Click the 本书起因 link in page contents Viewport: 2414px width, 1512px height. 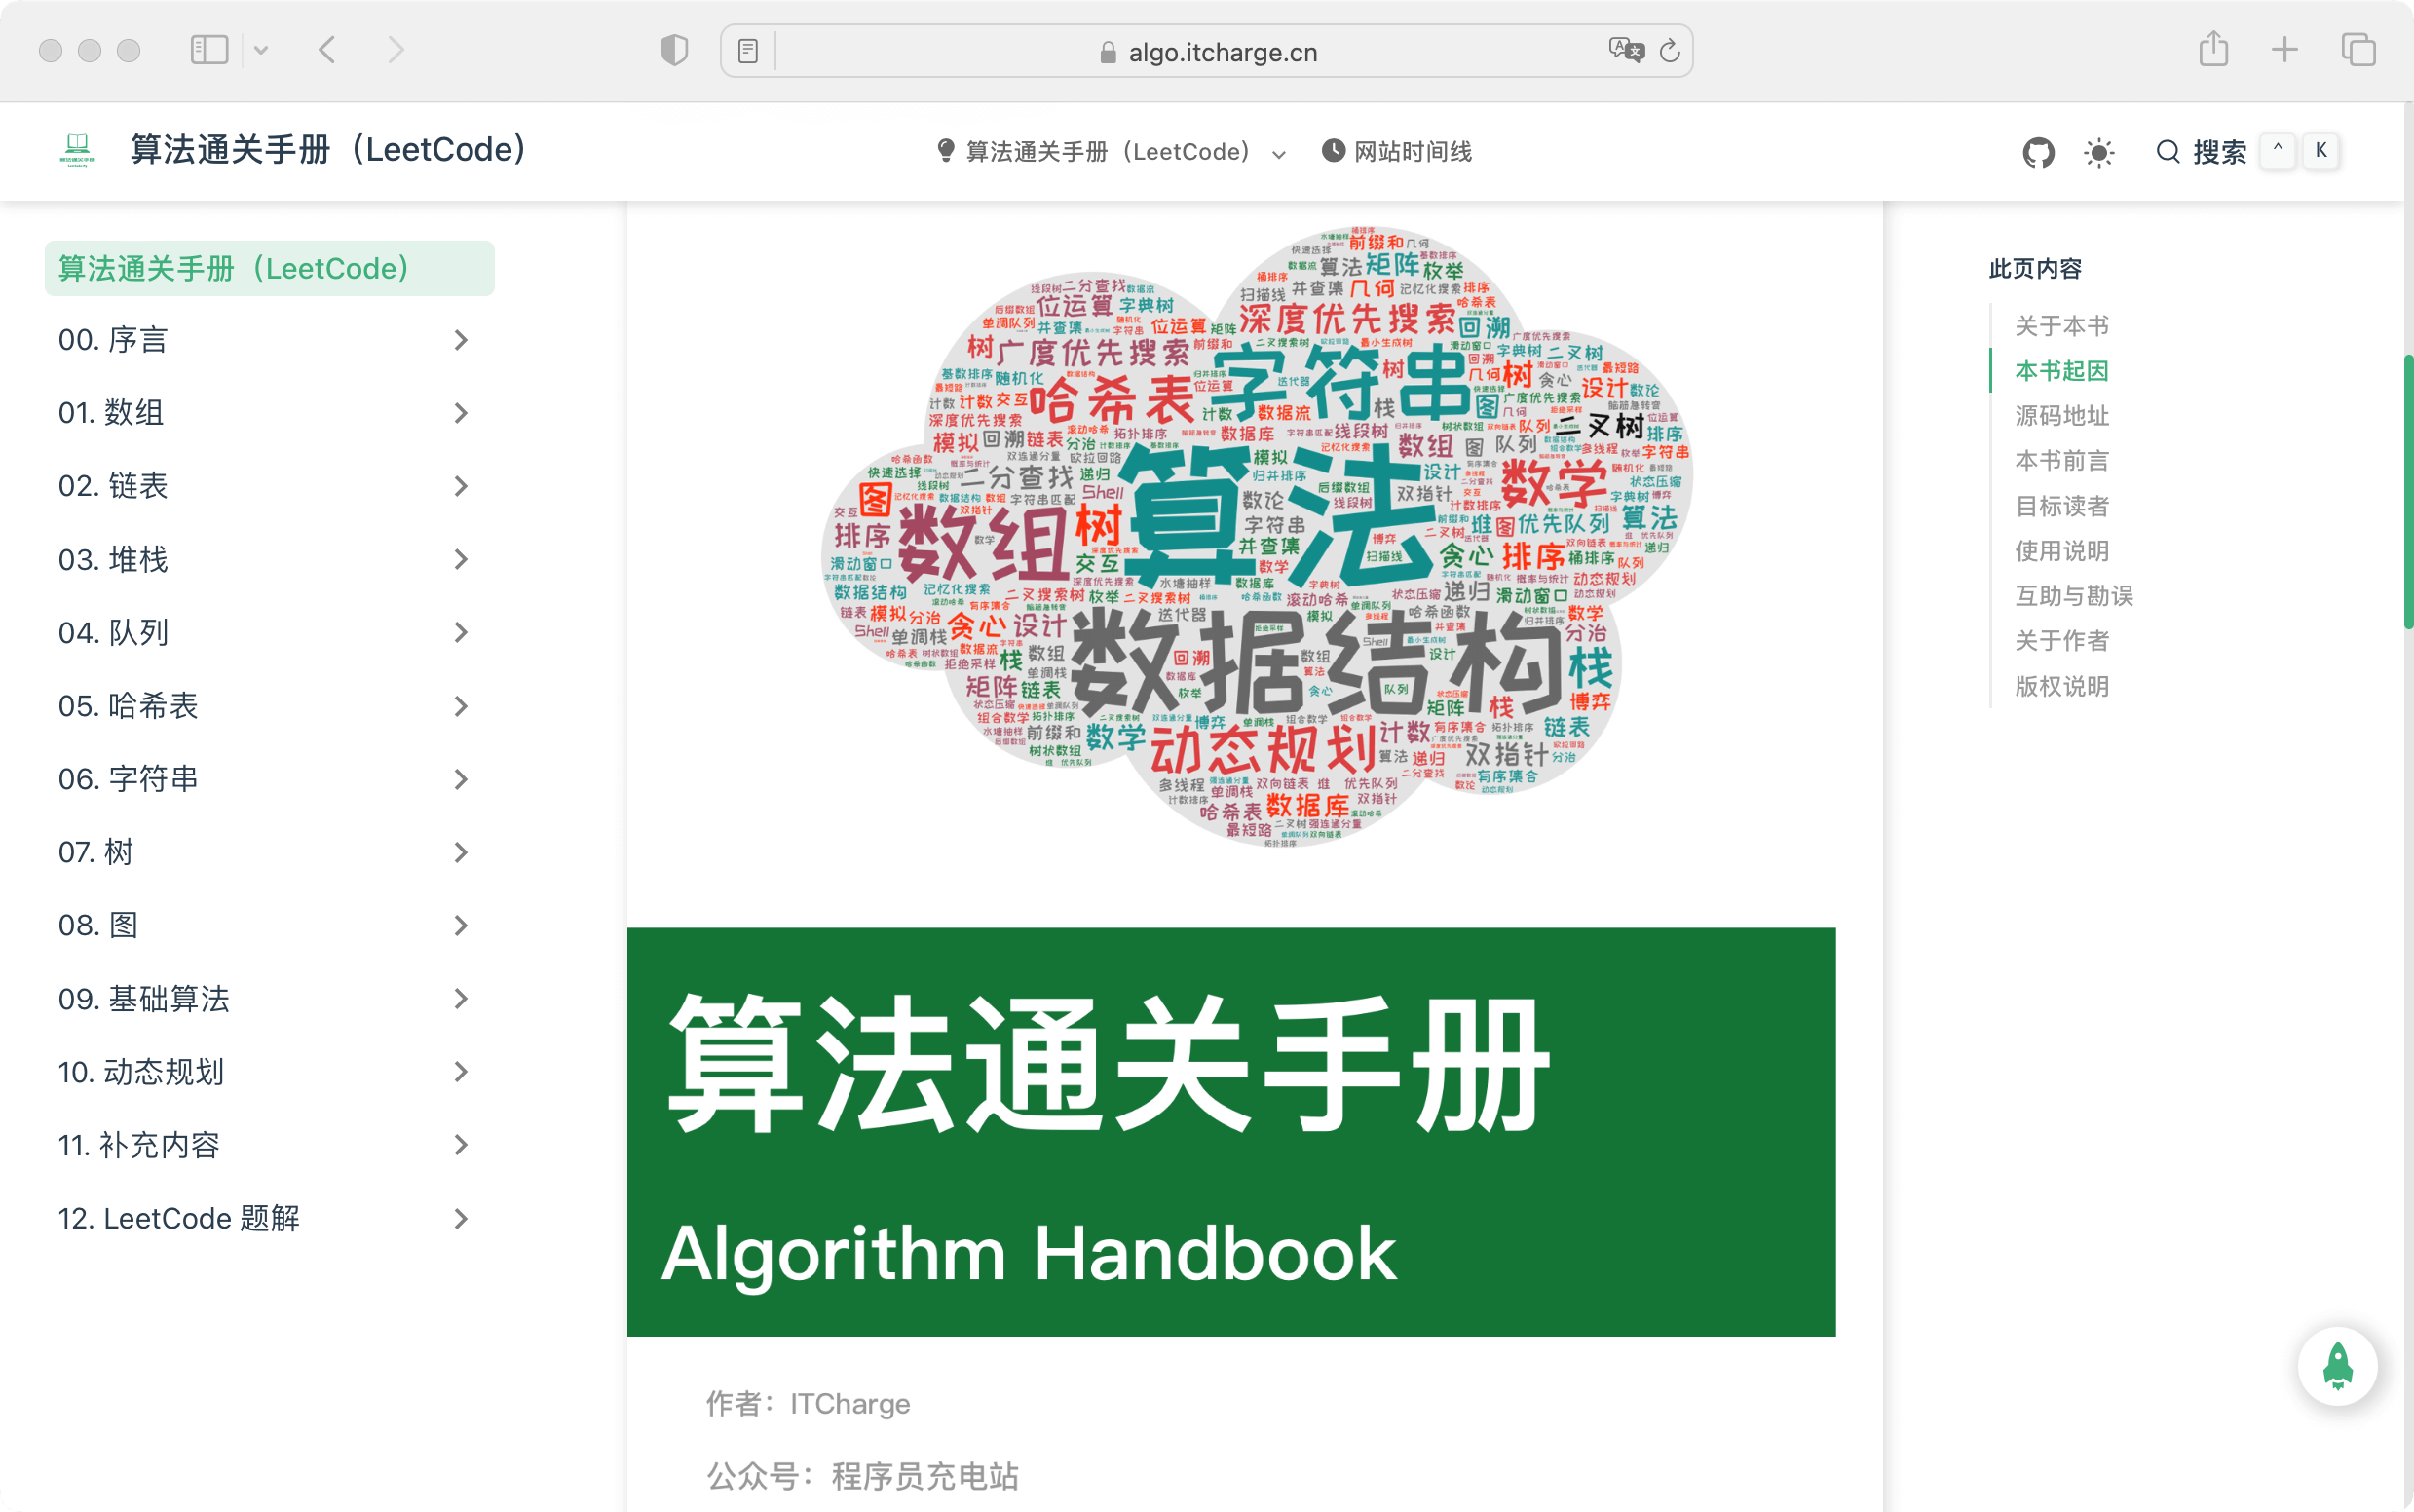(x=2064, y=371)
